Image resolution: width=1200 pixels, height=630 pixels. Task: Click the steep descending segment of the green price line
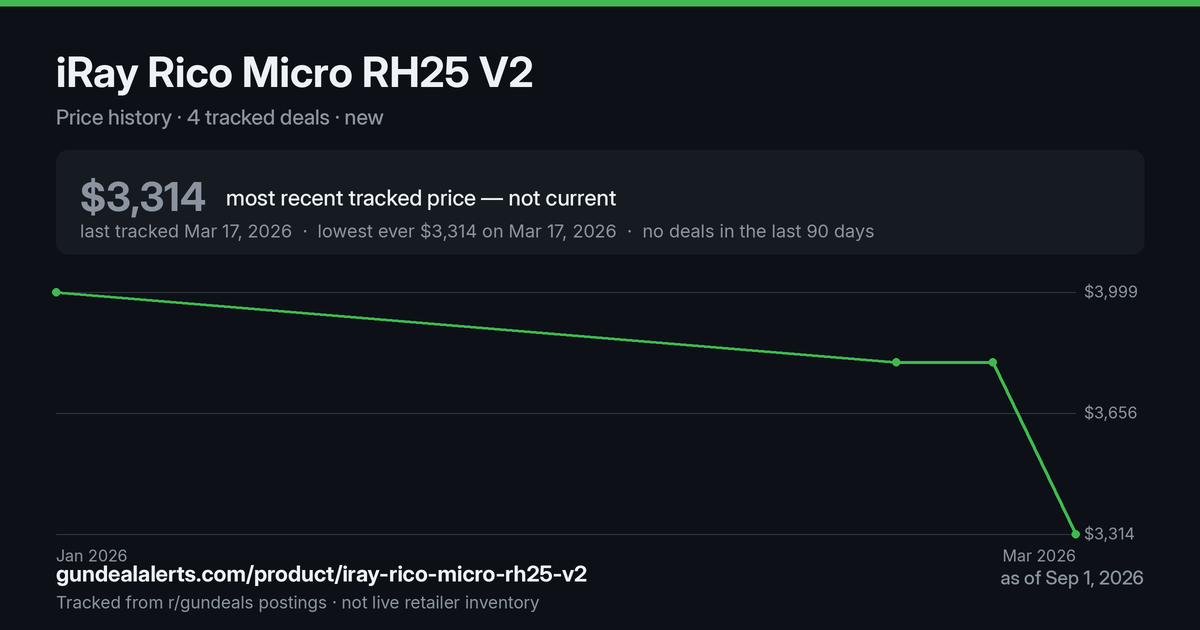(x=1034, y=447)
